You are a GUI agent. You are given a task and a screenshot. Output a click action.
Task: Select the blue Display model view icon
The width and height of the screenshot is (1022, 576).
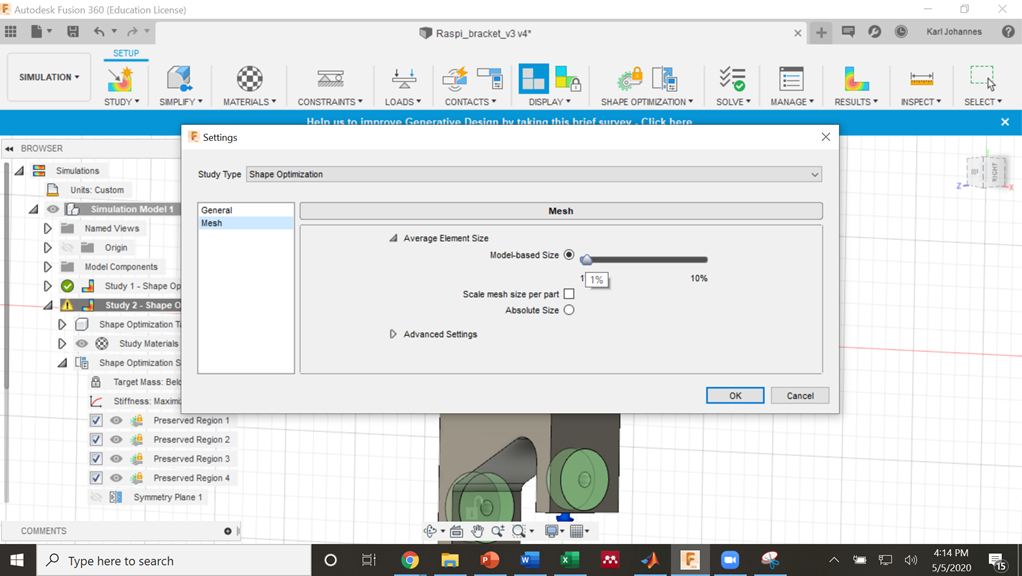(533, 79)
